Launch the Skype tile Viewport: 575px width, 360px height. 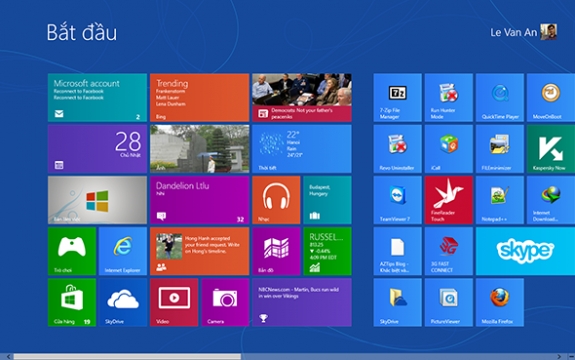pyautogui.click(x=525, y=251)
